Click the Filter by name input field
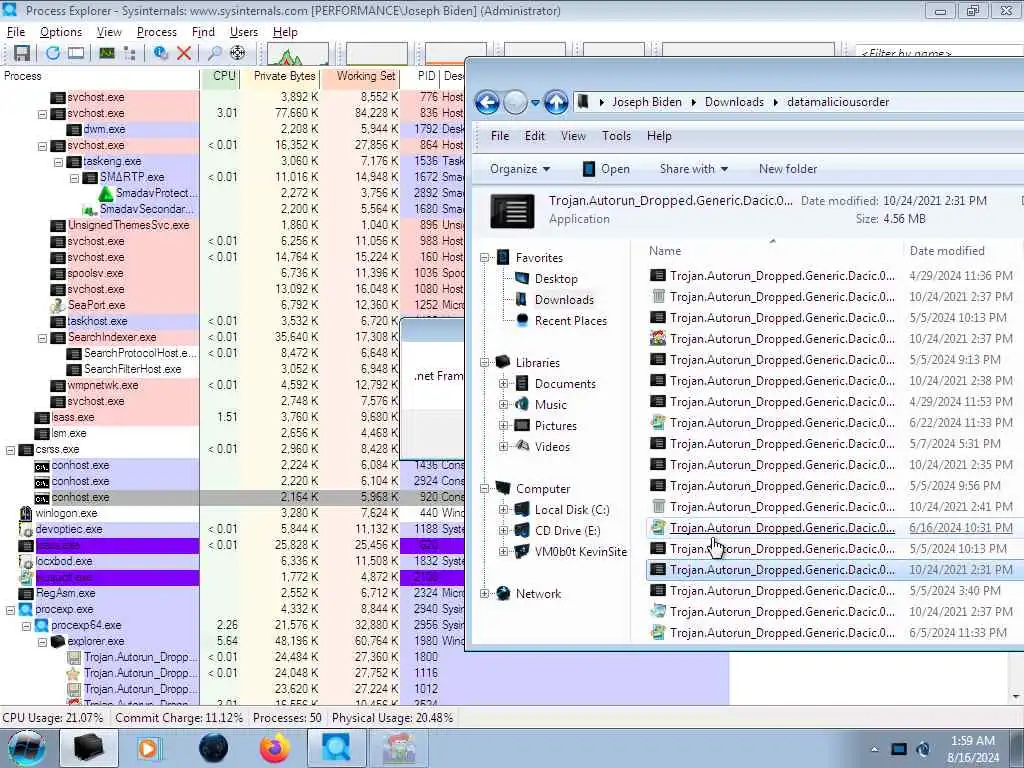Image resolution: width=1024 pixels, height=768 pixels. (938, 52)
